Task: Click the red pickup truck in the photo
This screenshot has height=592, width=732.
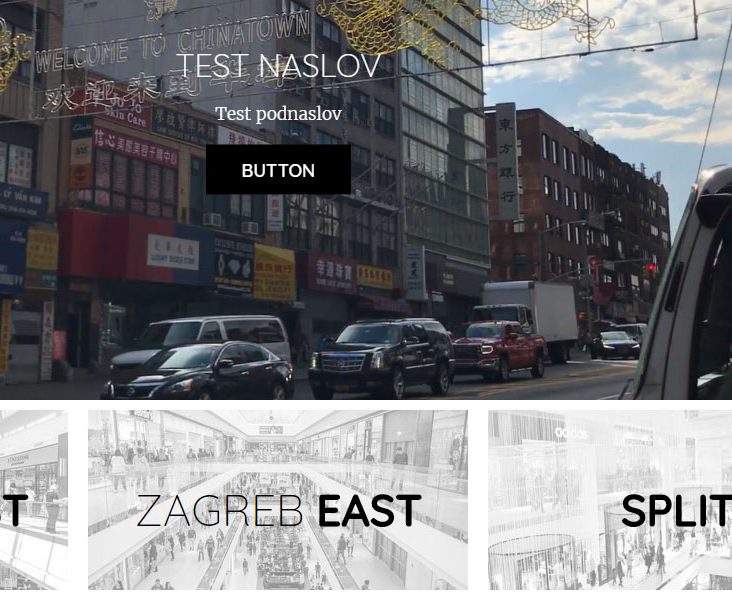Action: click(x=499, y=349)
